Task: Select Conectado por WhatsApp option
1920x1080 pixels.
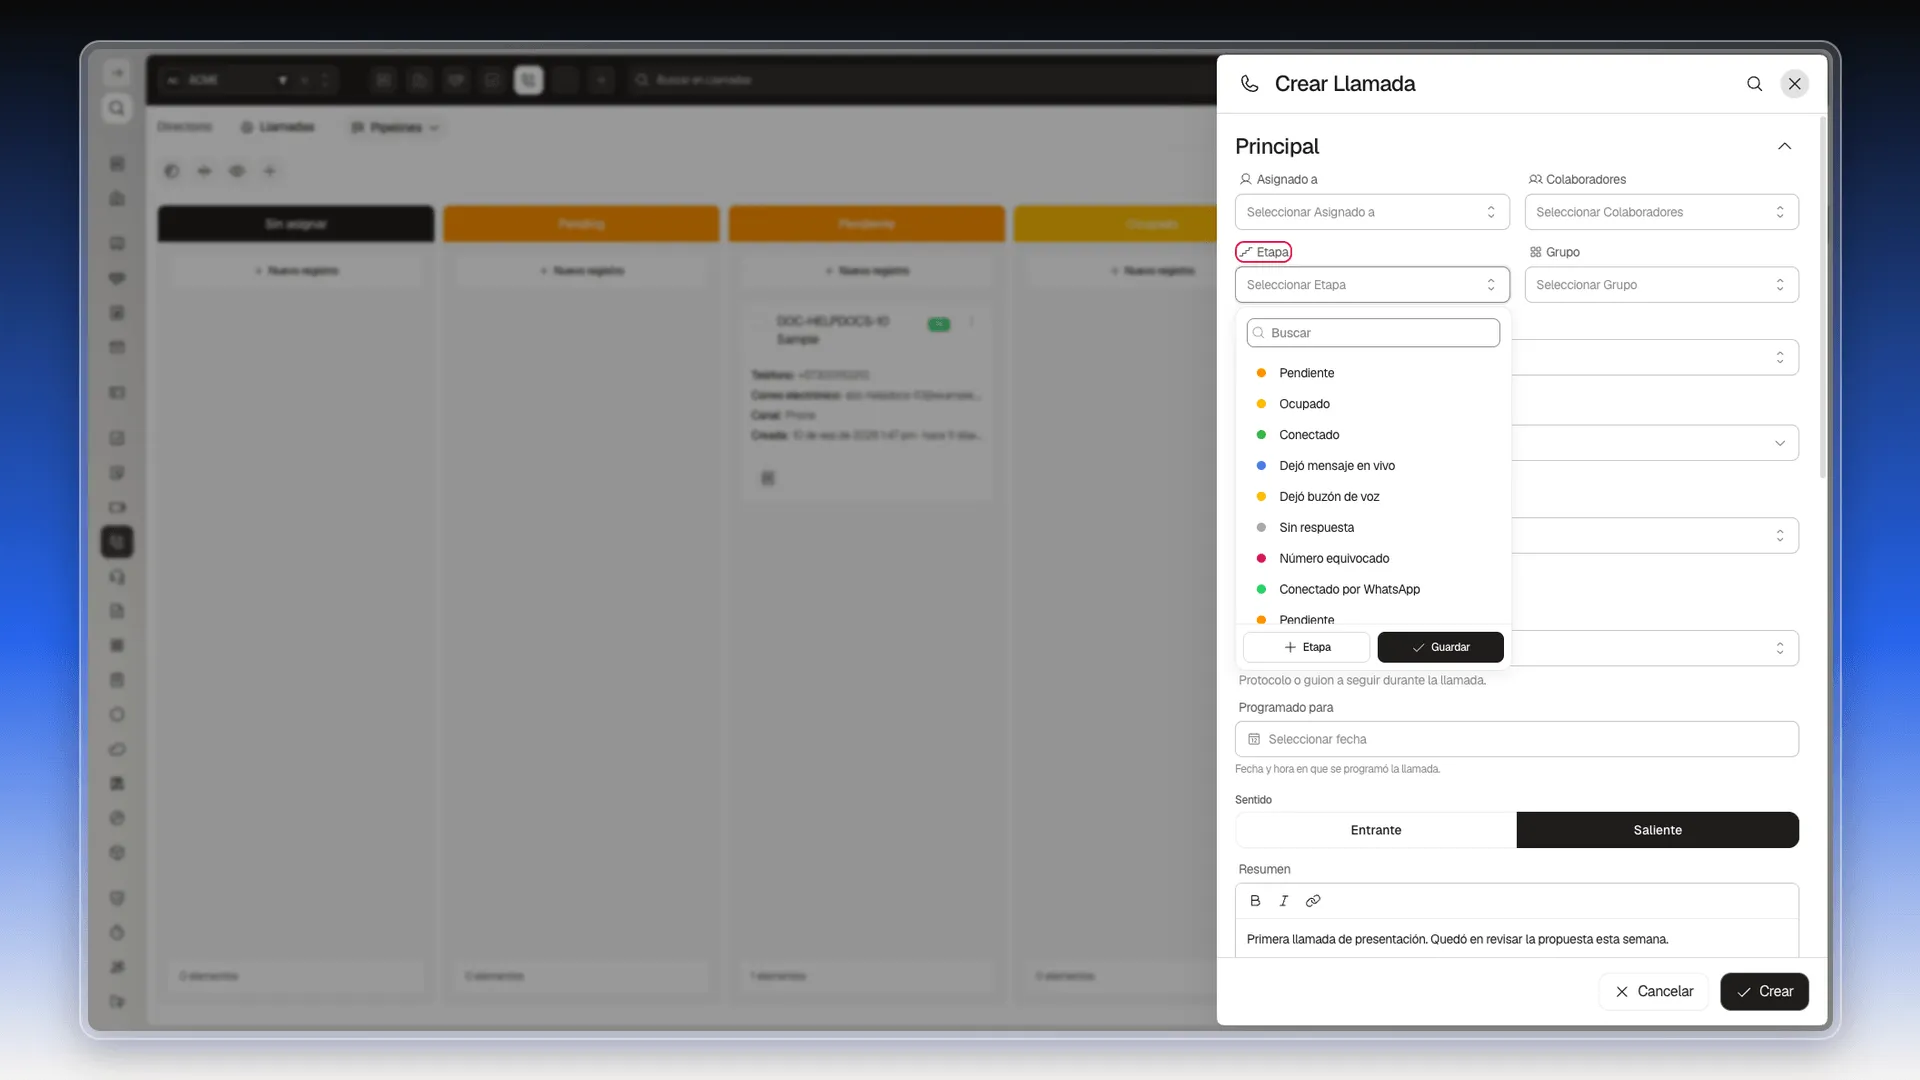Action: tap(1373, 590)
